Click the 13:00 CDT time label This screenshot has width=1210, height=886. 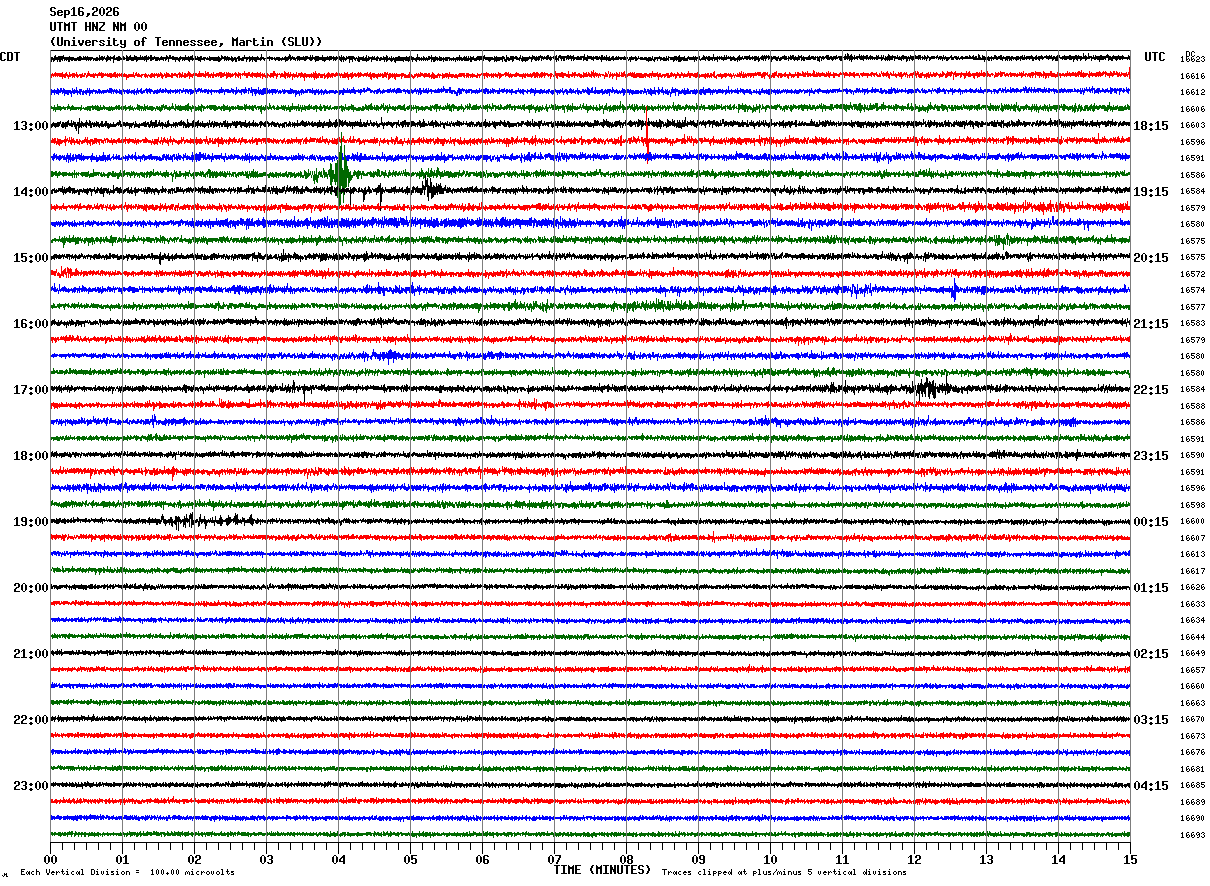31,126
